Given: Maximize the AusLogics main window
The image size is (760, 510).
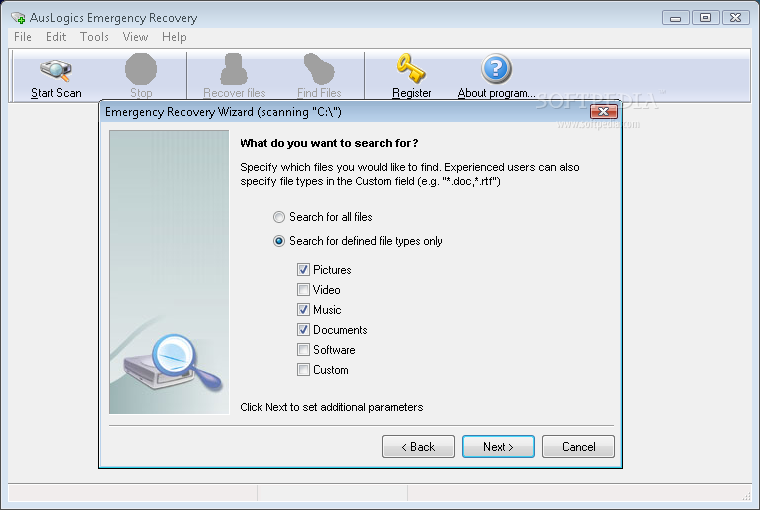Looking at the screenshot, I should [705, 18].
